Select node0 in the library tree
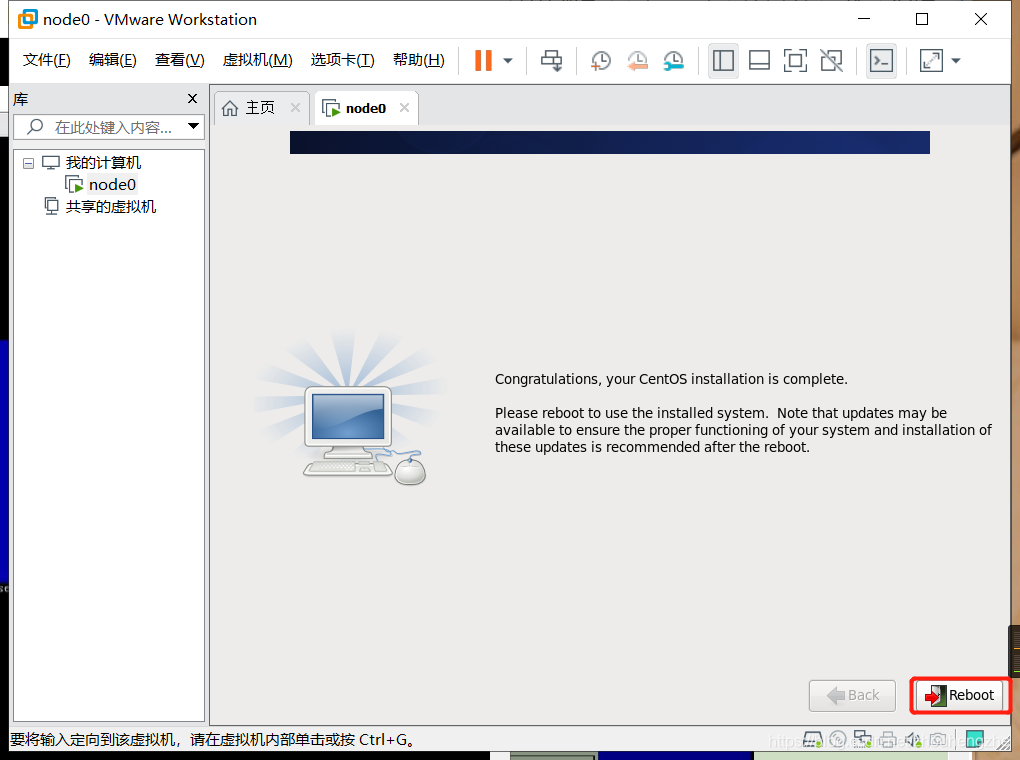Viewport: 1020px width, 760px height. 112,185
